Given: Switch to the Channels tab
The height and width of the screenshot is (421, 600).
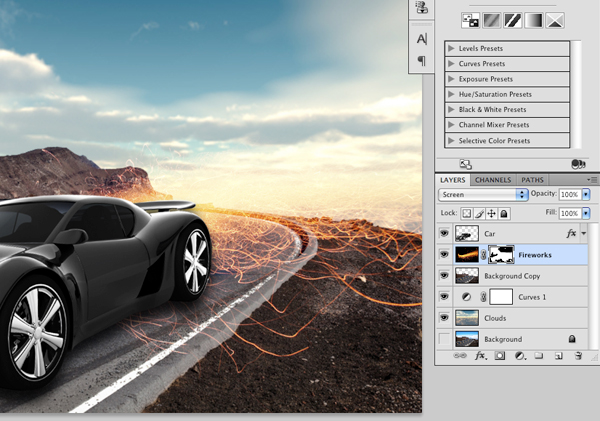Looking at the screenshot, I should tap(493, 180).
